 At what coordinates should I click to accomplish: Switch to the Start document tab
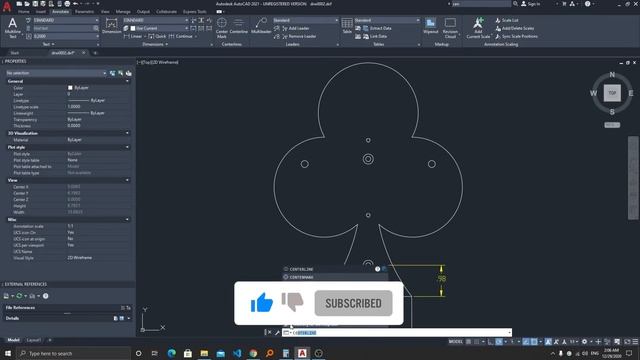(15, 53)
